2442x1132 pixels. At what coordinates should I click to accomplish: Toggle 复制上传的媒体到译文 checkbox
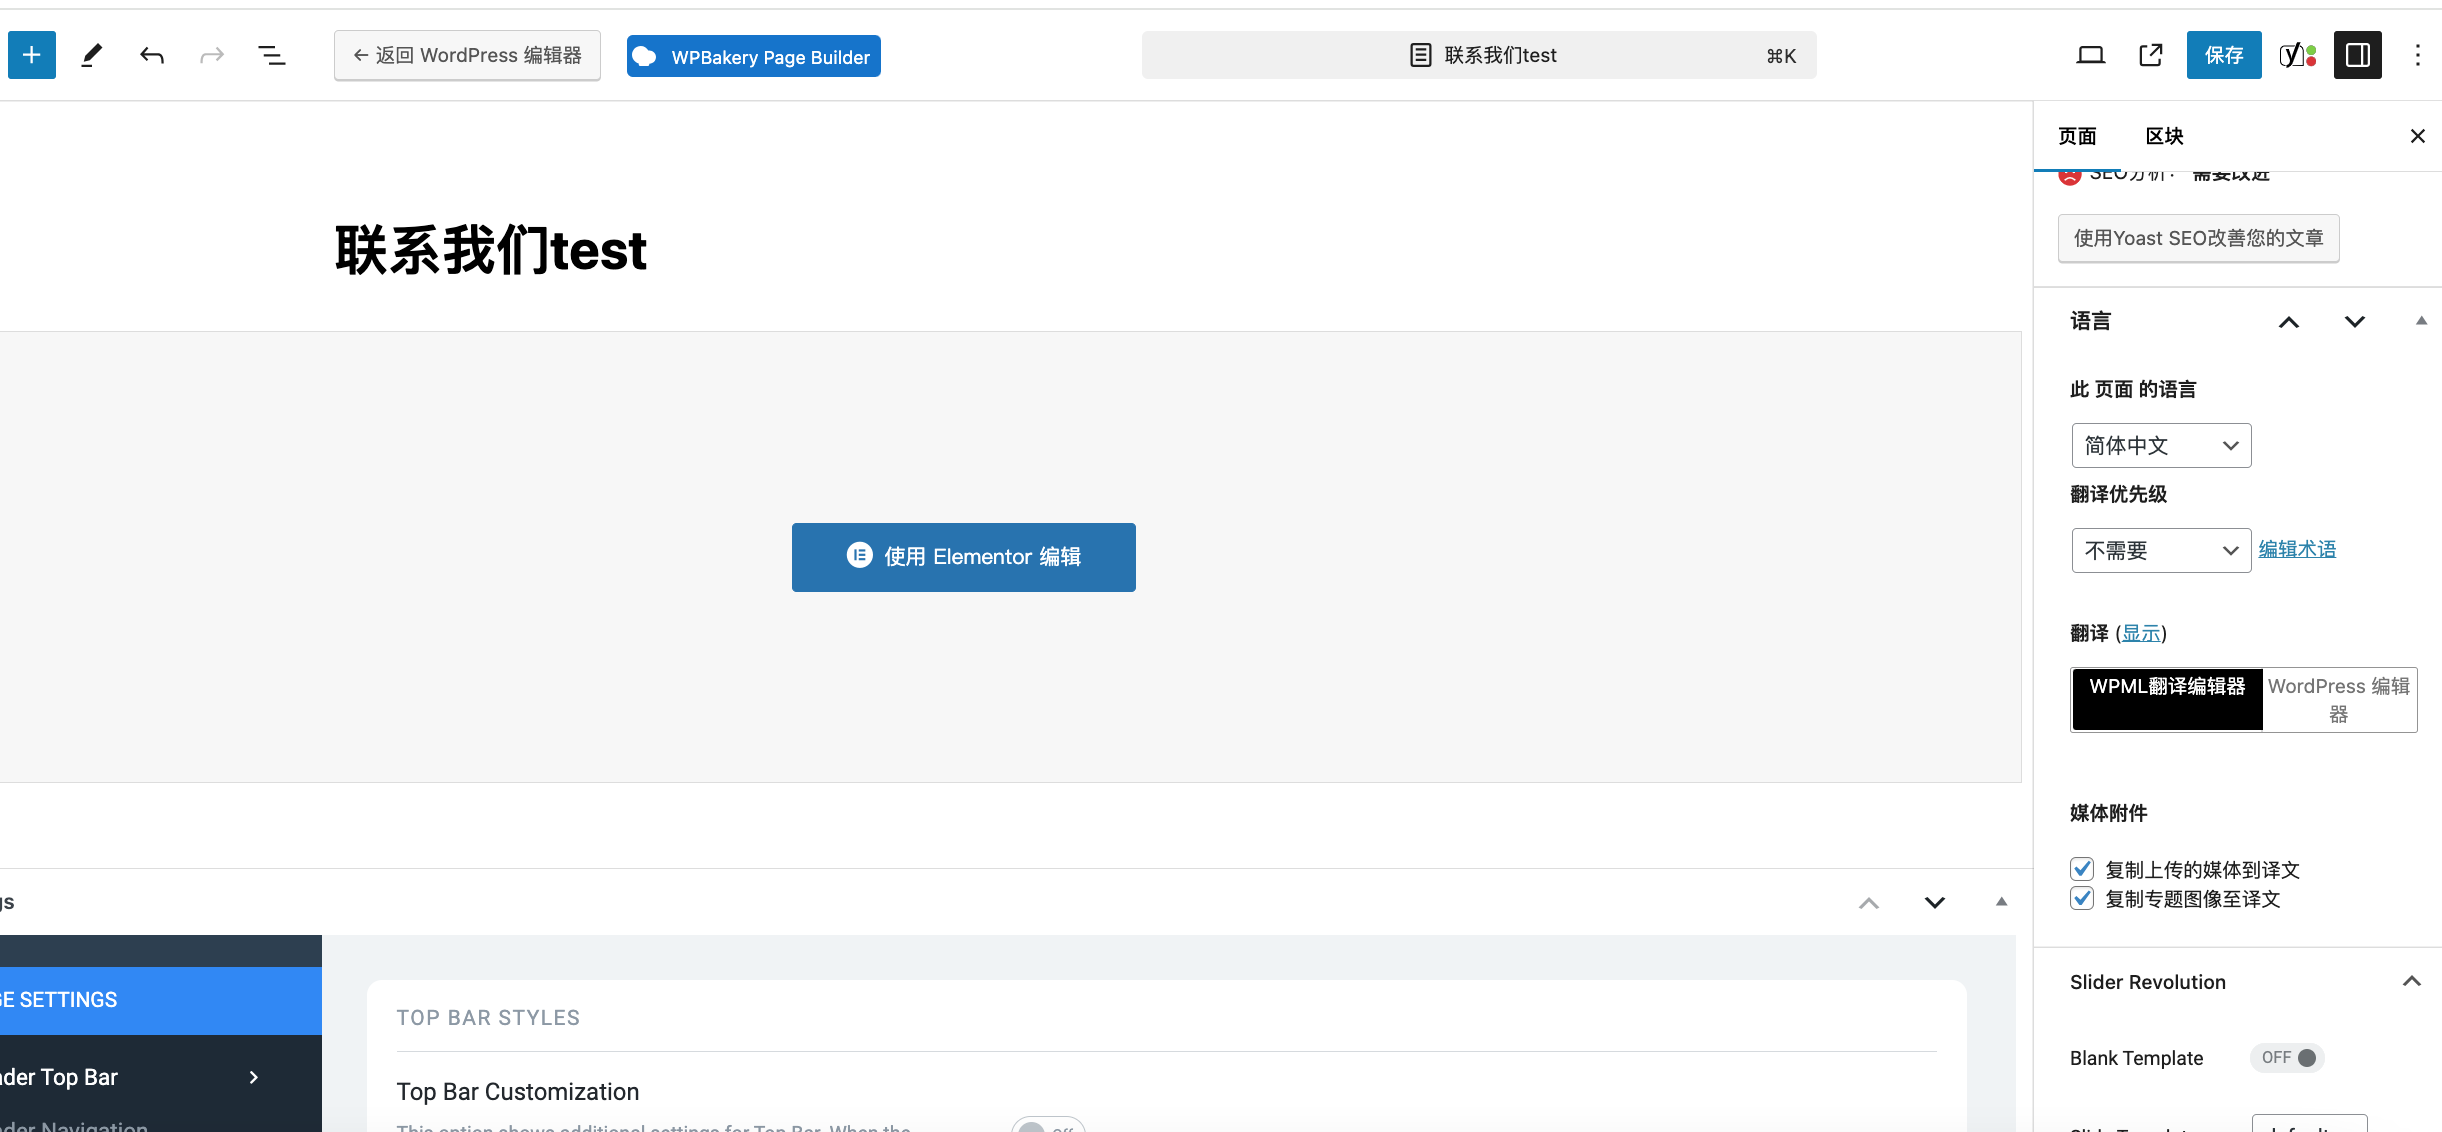pyautogui.click(x=2082, y=869)
